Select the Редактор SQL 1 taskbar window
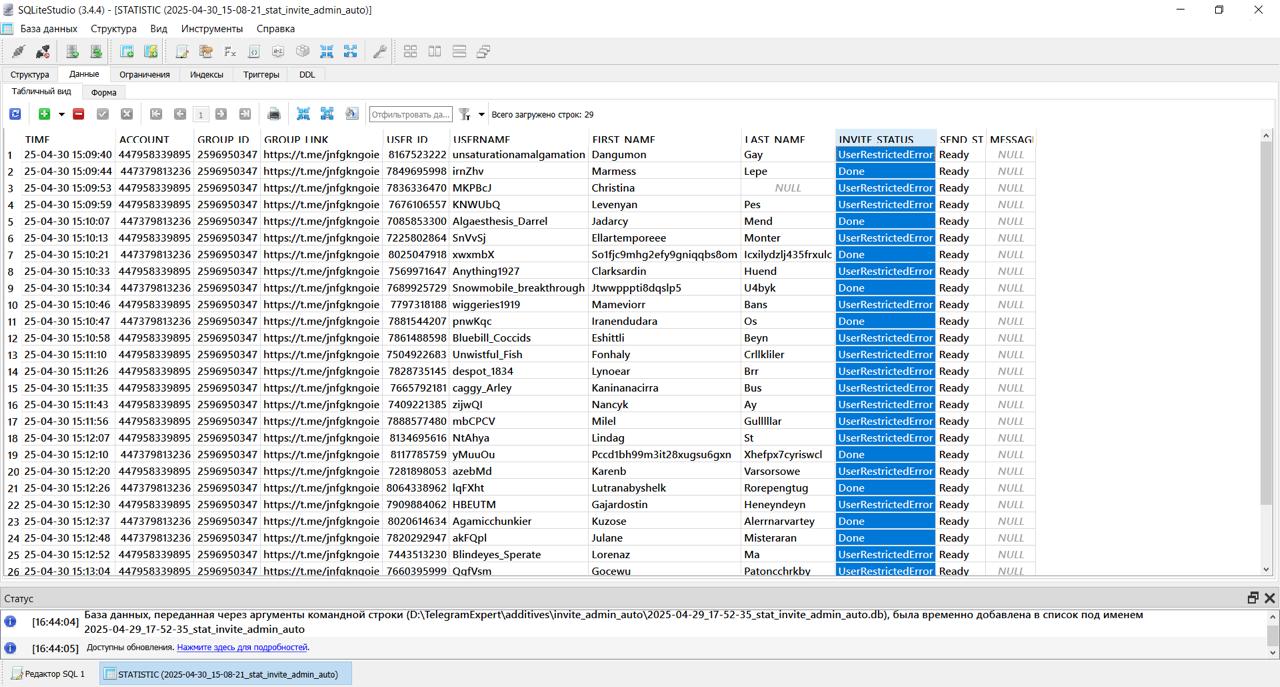This screenshot has width=1280, height=687. coord(48,674)
